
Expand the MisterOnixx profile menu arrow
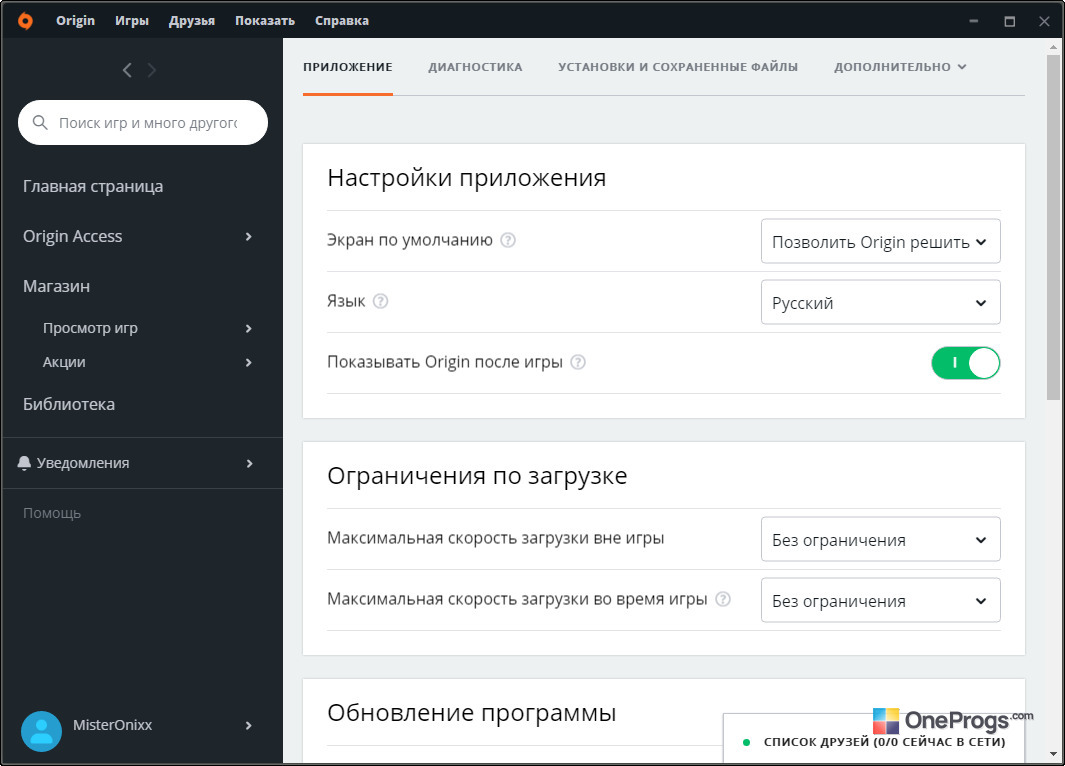click(249, 725)
